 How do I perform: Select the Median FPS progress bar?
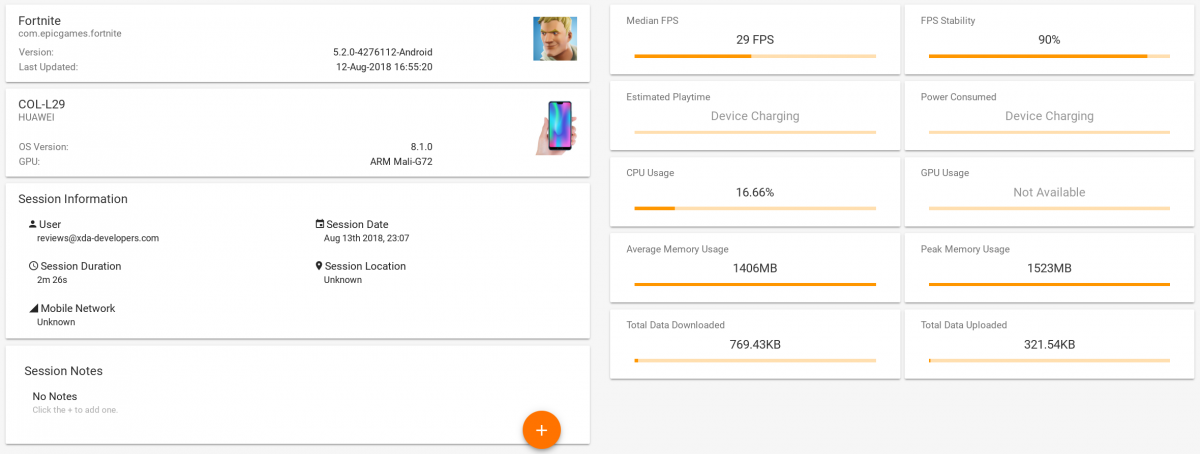(755, 56)
